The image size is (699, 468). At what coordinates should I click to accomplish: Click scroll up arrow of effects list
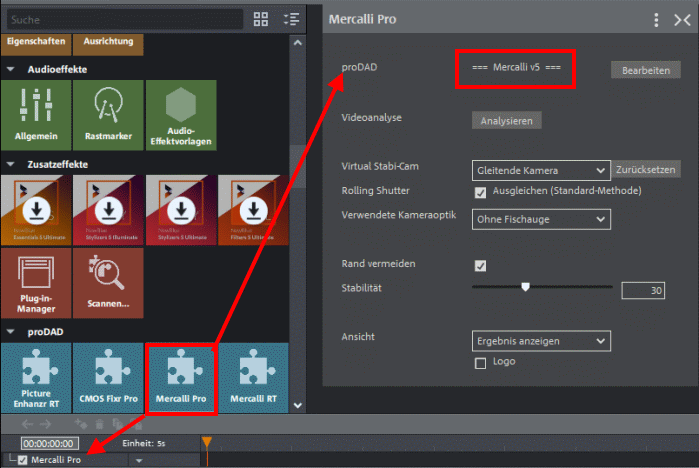298,43
